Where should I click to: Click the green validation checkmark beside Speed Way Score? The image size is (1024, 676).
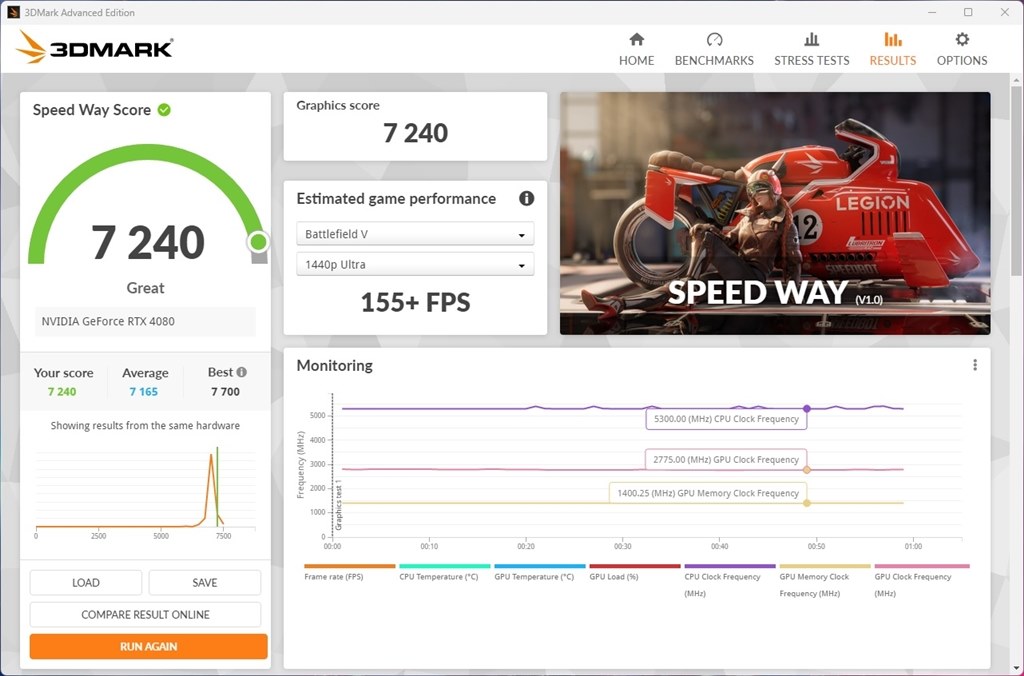[164, 110]
